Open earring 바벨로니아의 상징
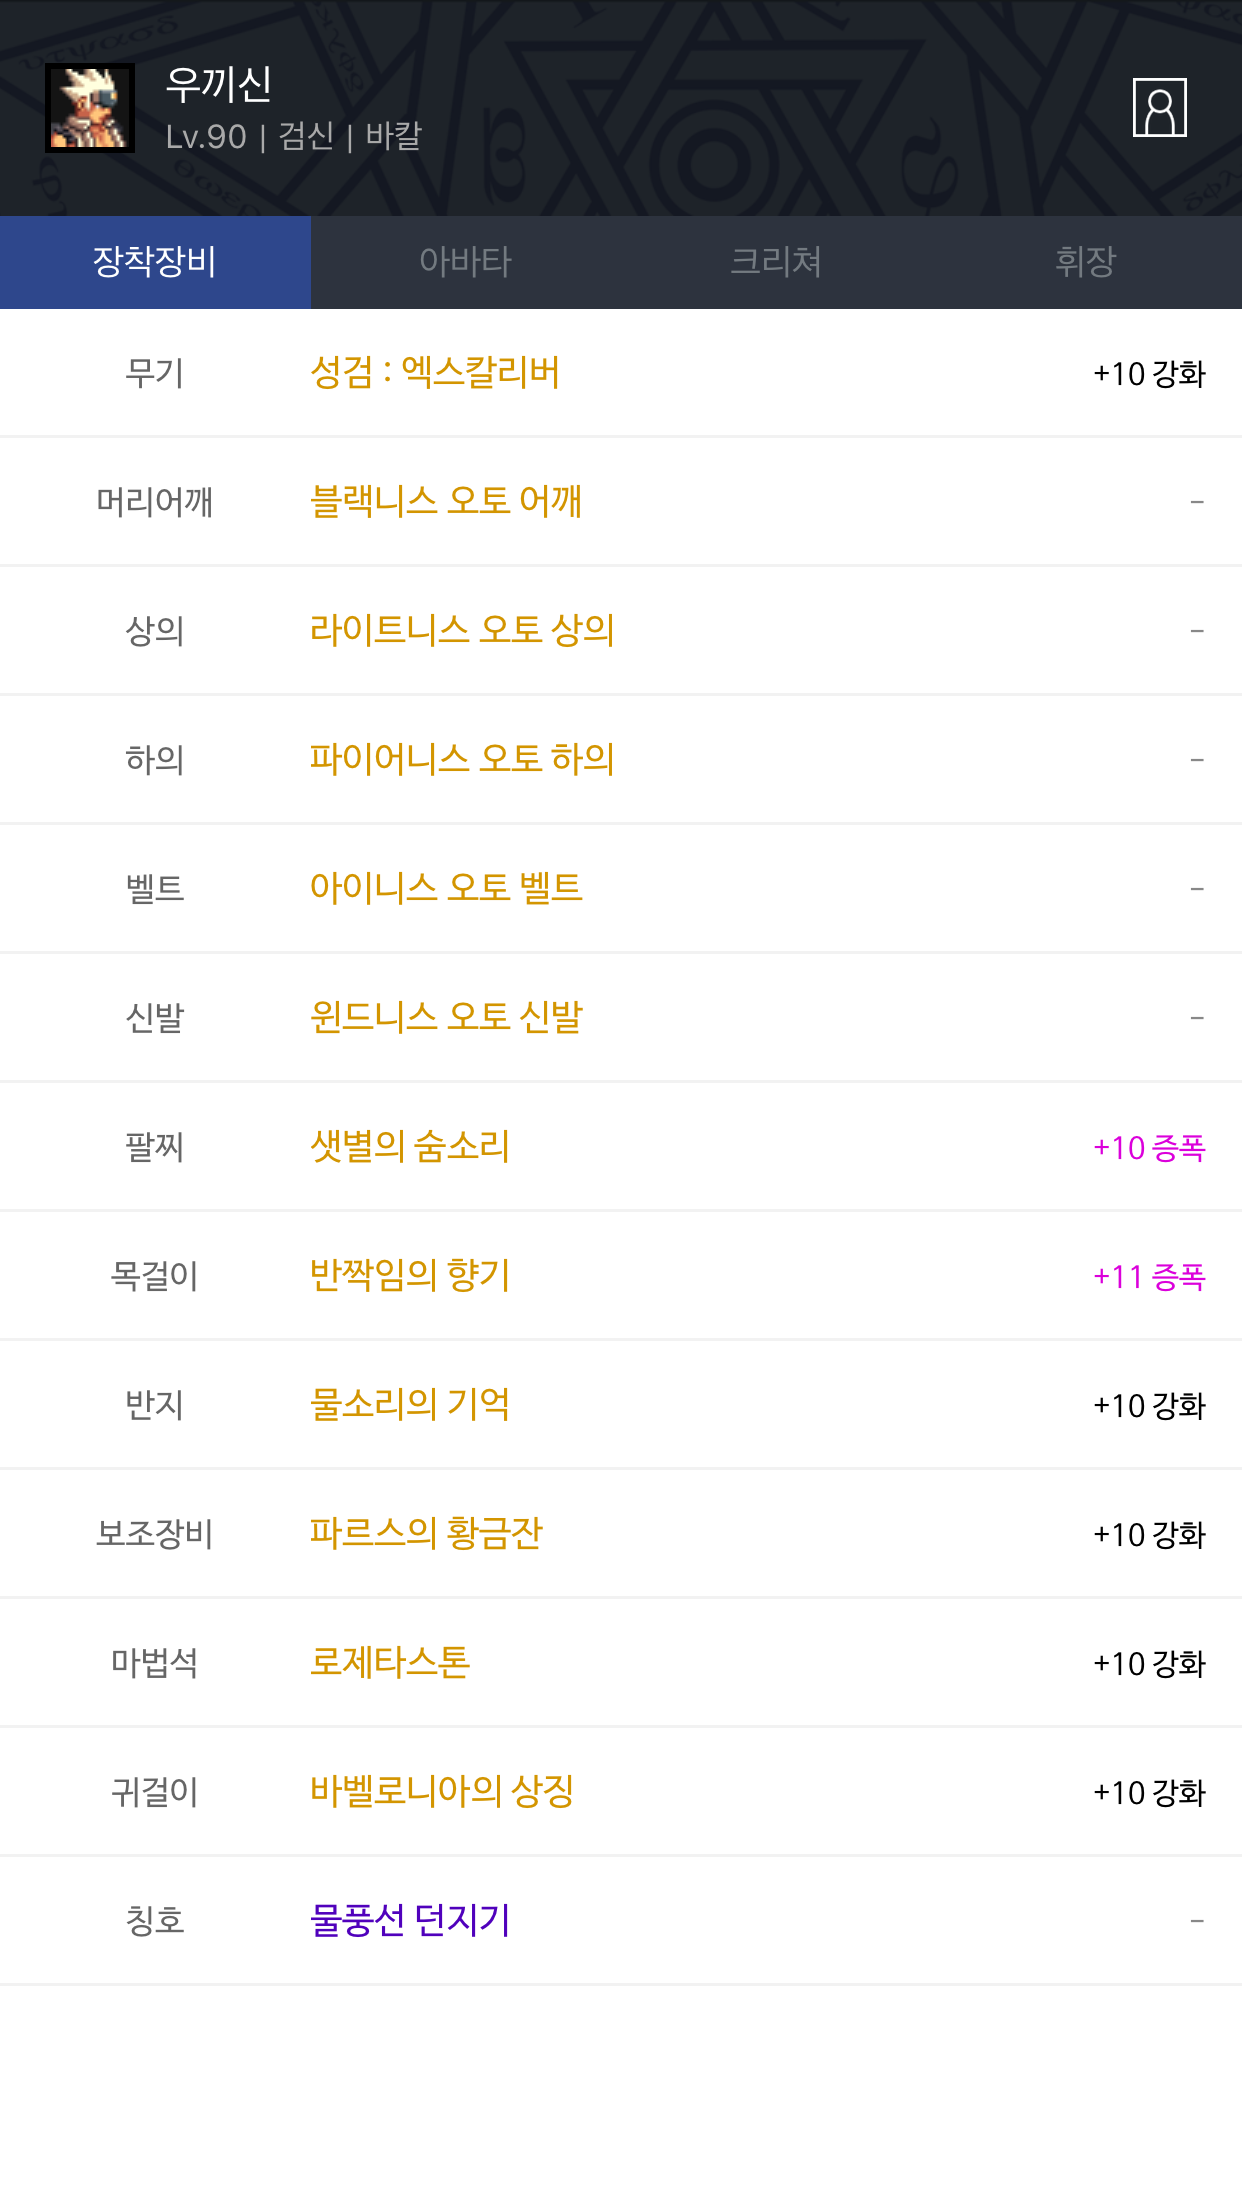1242x2208 pixels. point(442,1791)
